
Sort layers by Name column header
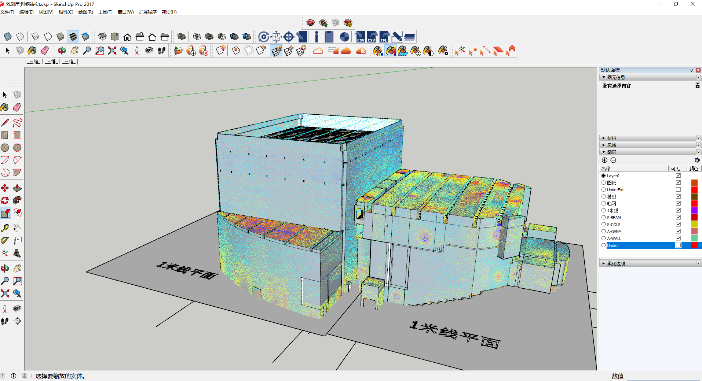[634, 169]
